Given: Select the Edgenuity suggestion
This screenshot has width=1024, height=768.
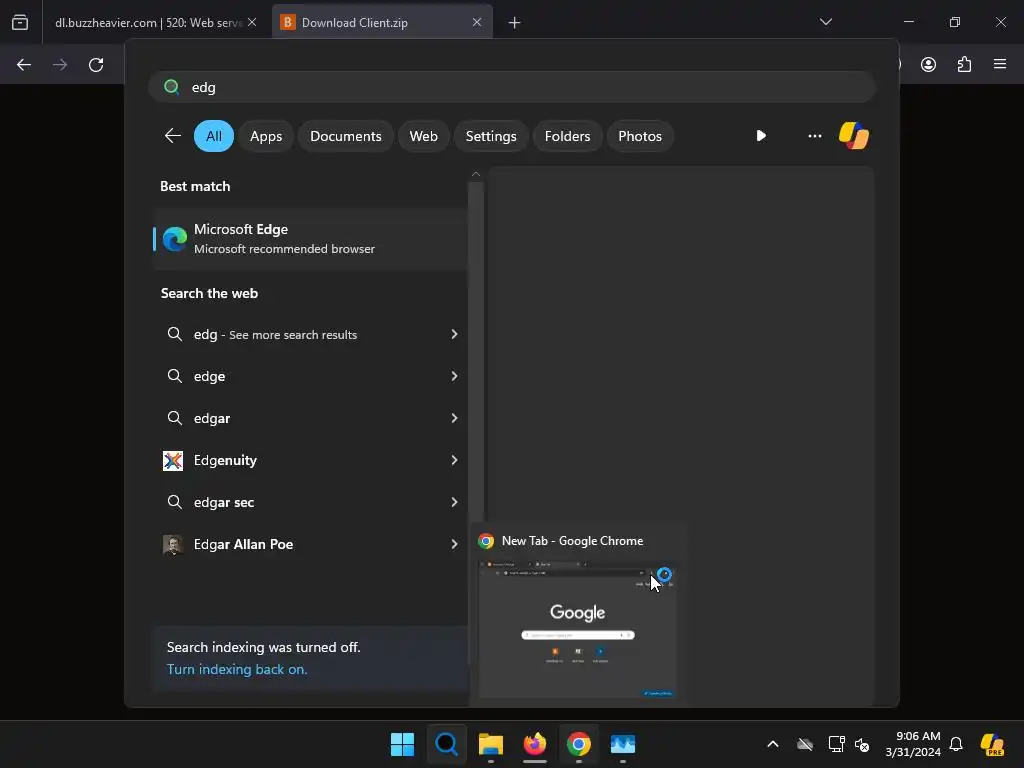Looking at the screenshot, I should (x=311, y=460).
